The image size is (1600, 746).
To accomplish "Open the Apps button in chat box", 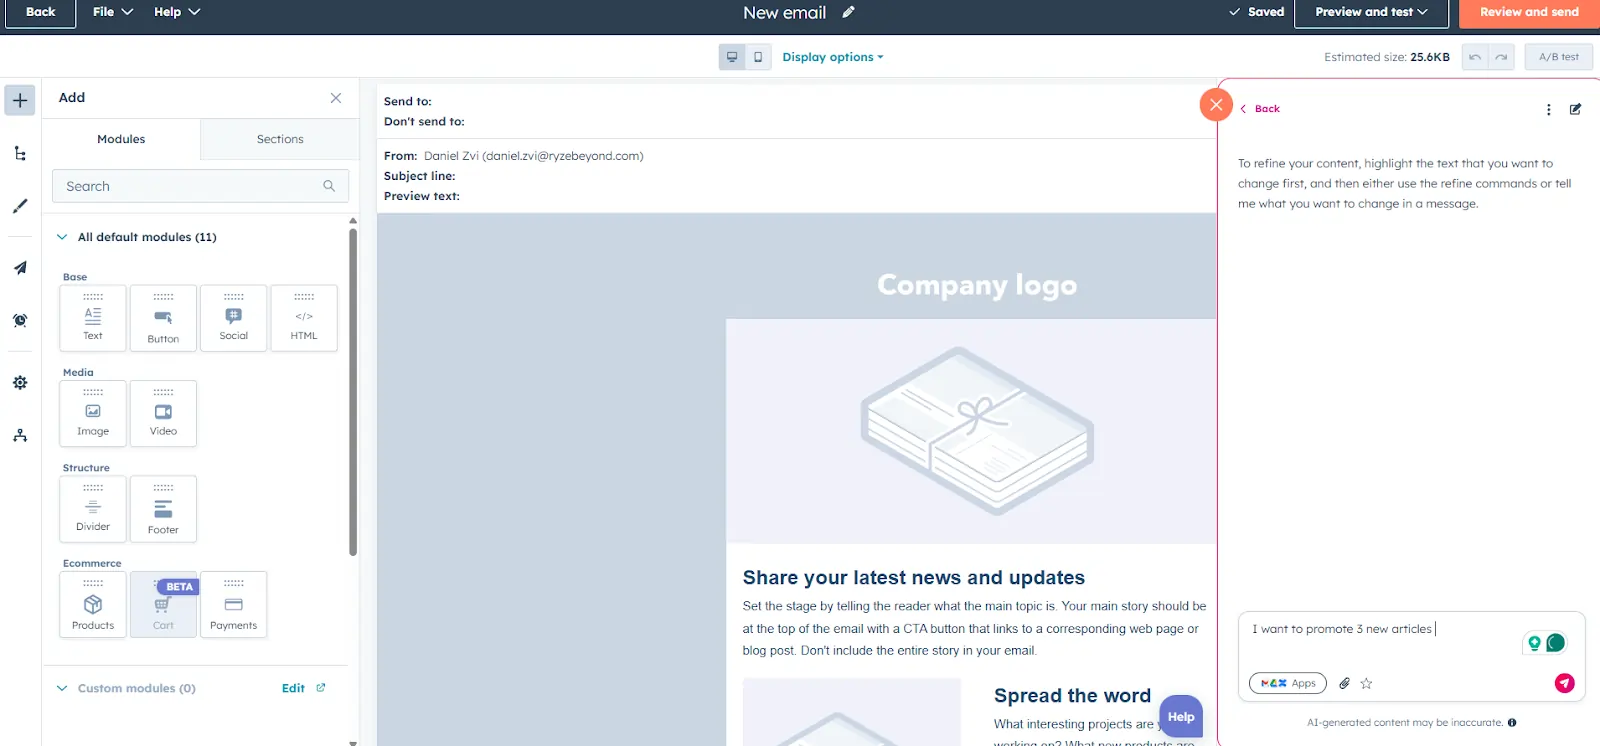I will (x=1288, y=684).
